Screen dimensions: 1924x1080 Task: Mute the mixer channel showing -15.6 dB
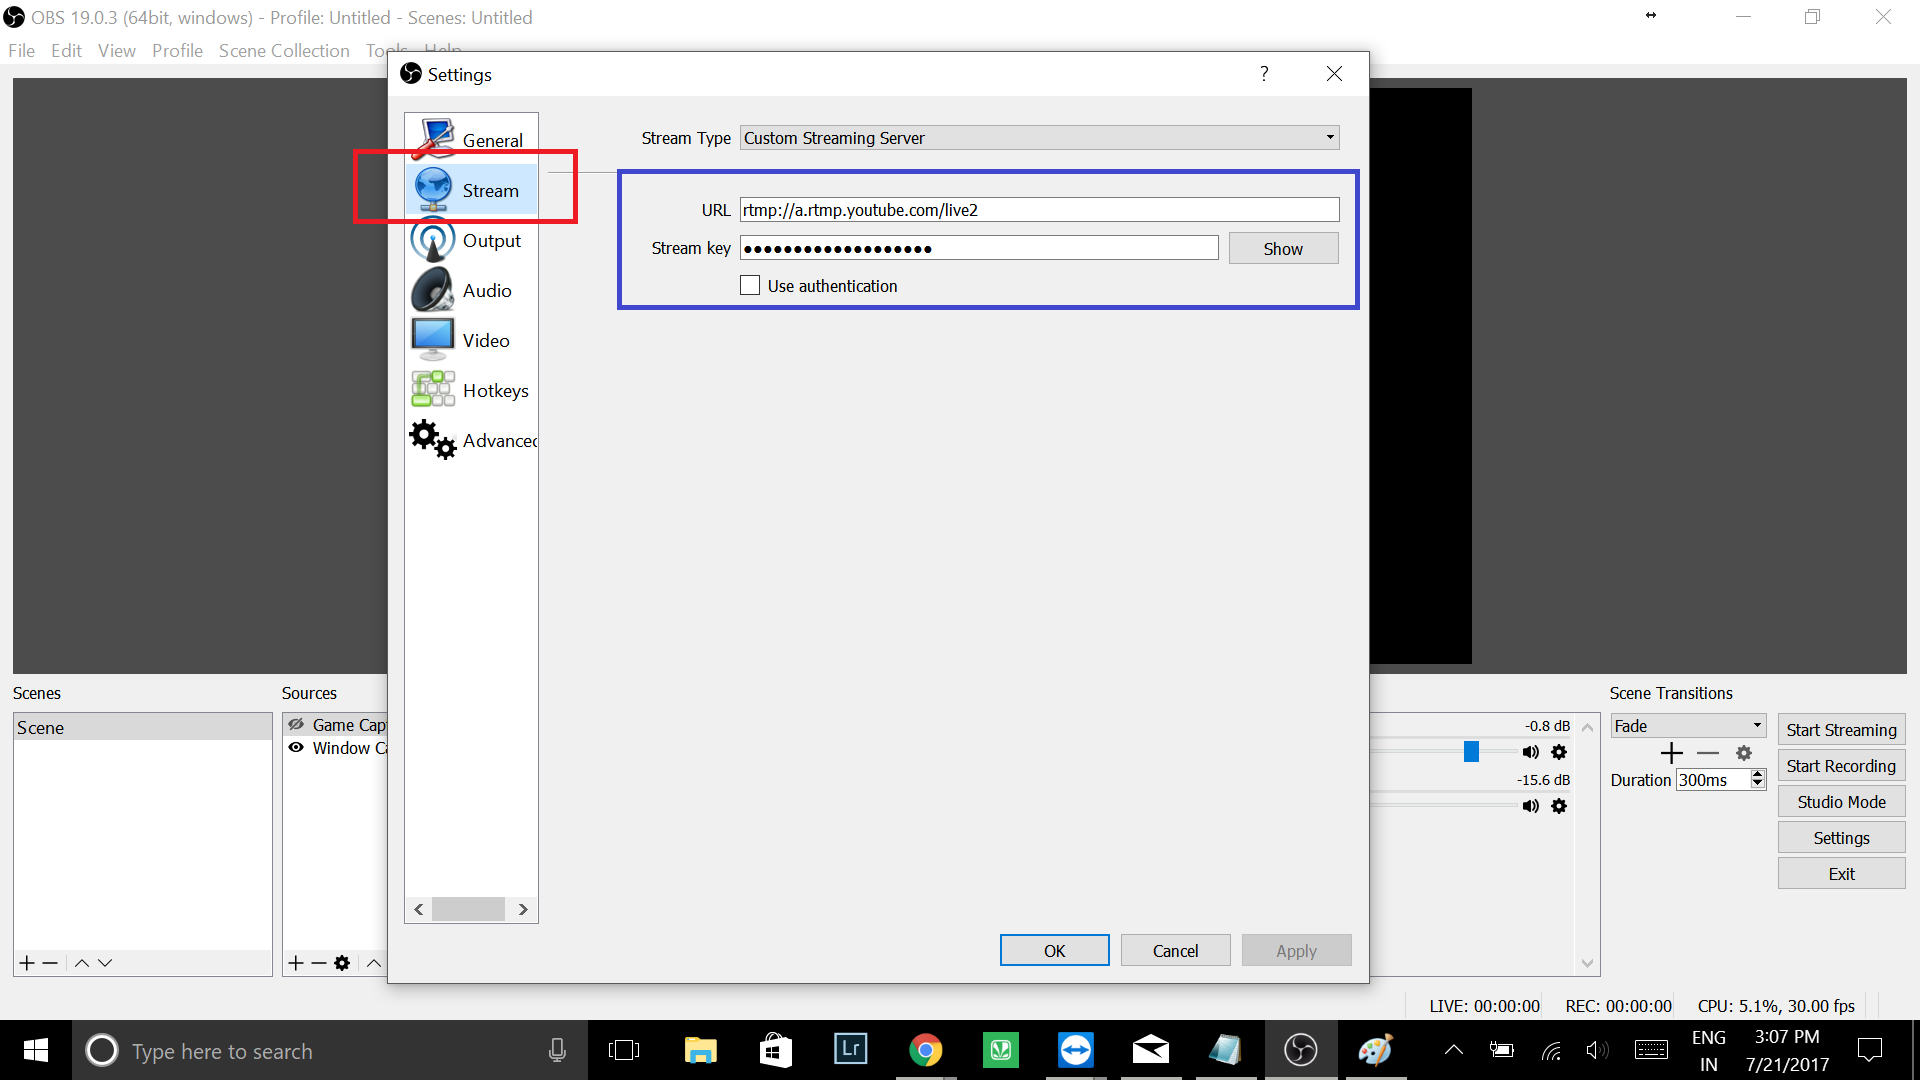coord(1533,807)
